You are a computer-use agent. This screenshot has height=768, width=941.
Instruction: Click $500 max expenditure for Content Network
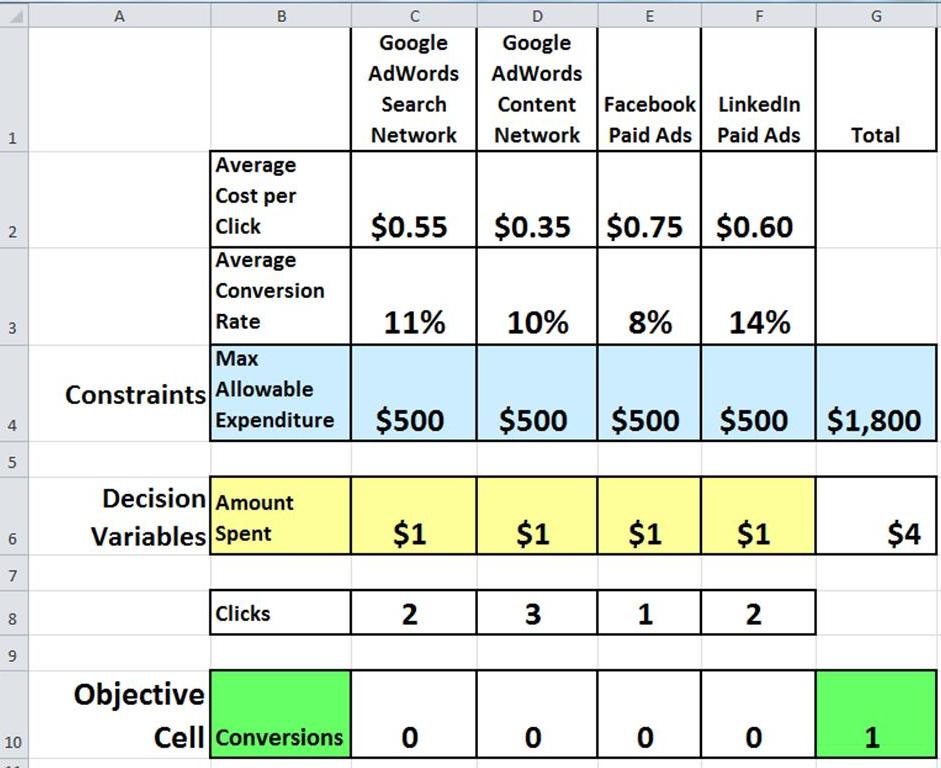537,394
